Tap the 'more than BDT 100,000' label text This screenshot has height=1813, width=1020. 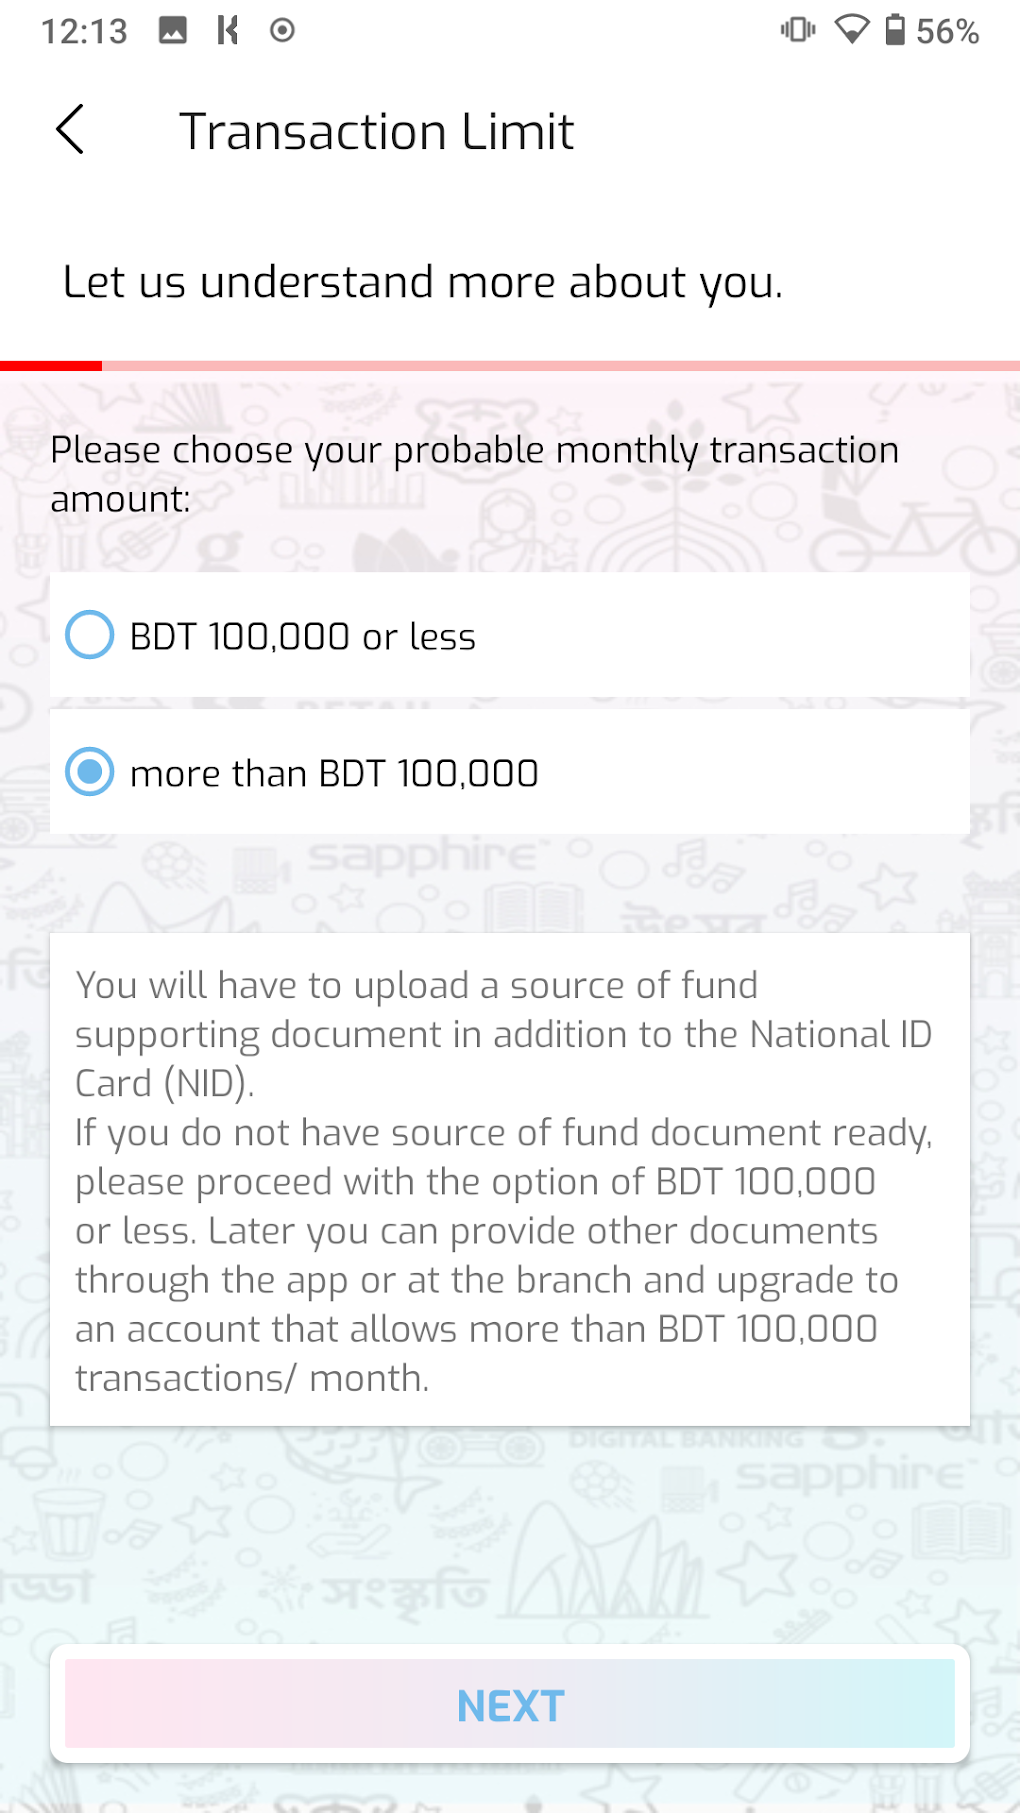tap(334, 772)
